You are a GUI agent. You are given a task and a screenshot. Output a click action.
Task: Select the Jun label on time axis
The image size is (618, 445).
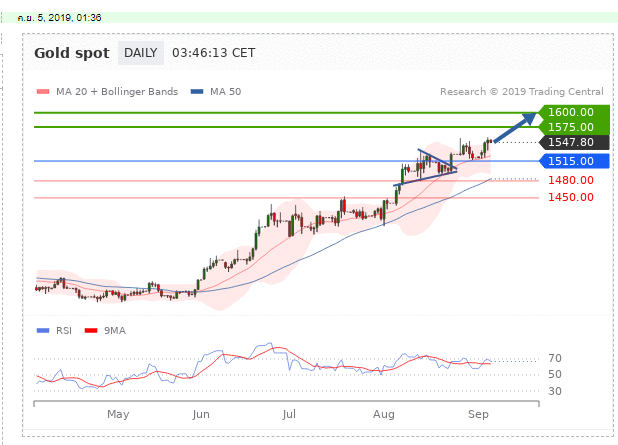pos(201,413)
